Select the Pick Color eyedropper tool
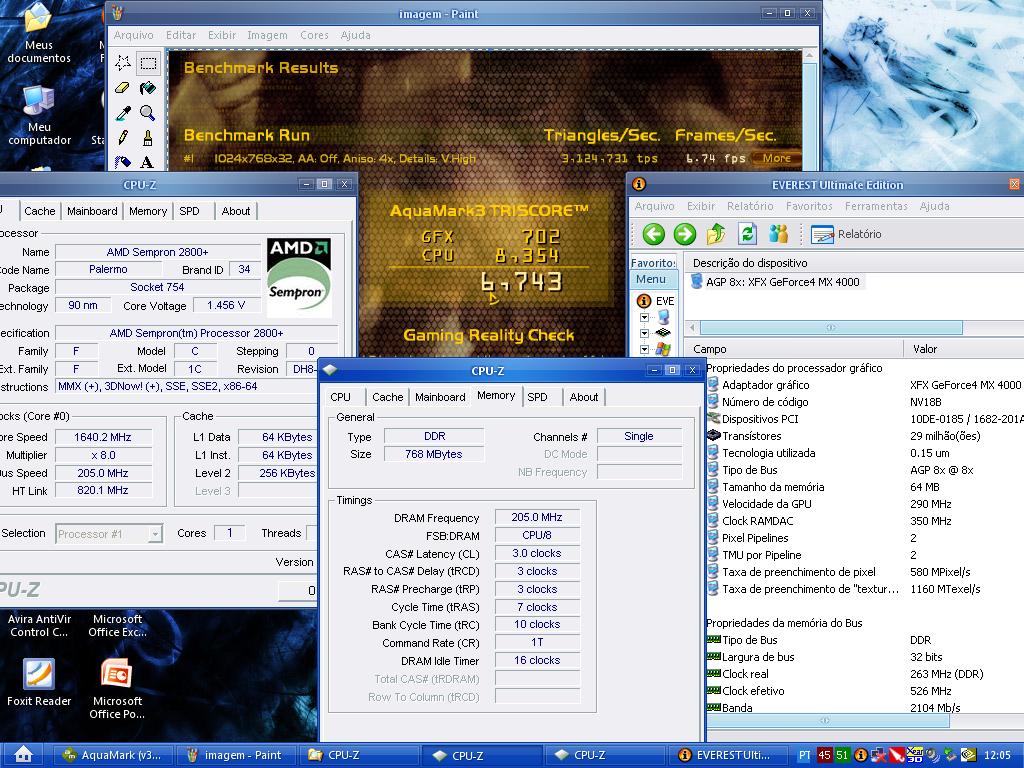This screenshot has height=768, width=1024. (x=123, y=113)
